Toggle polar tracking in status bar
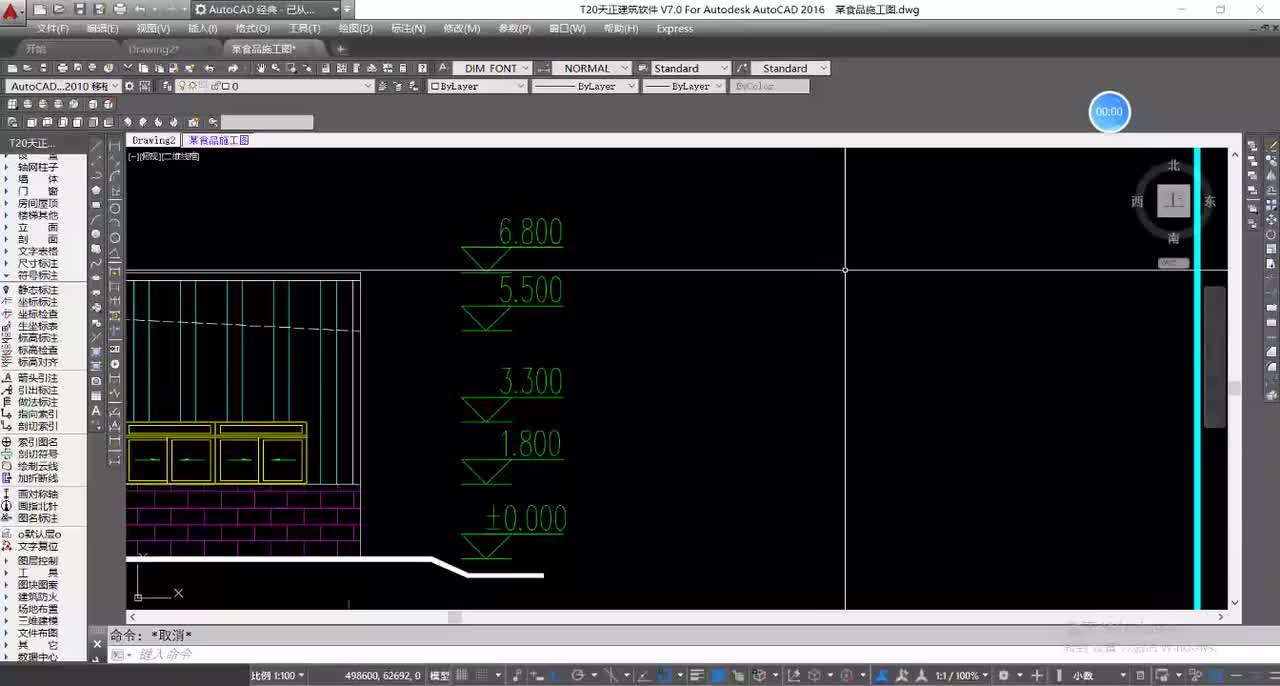 tap(579, 676)
